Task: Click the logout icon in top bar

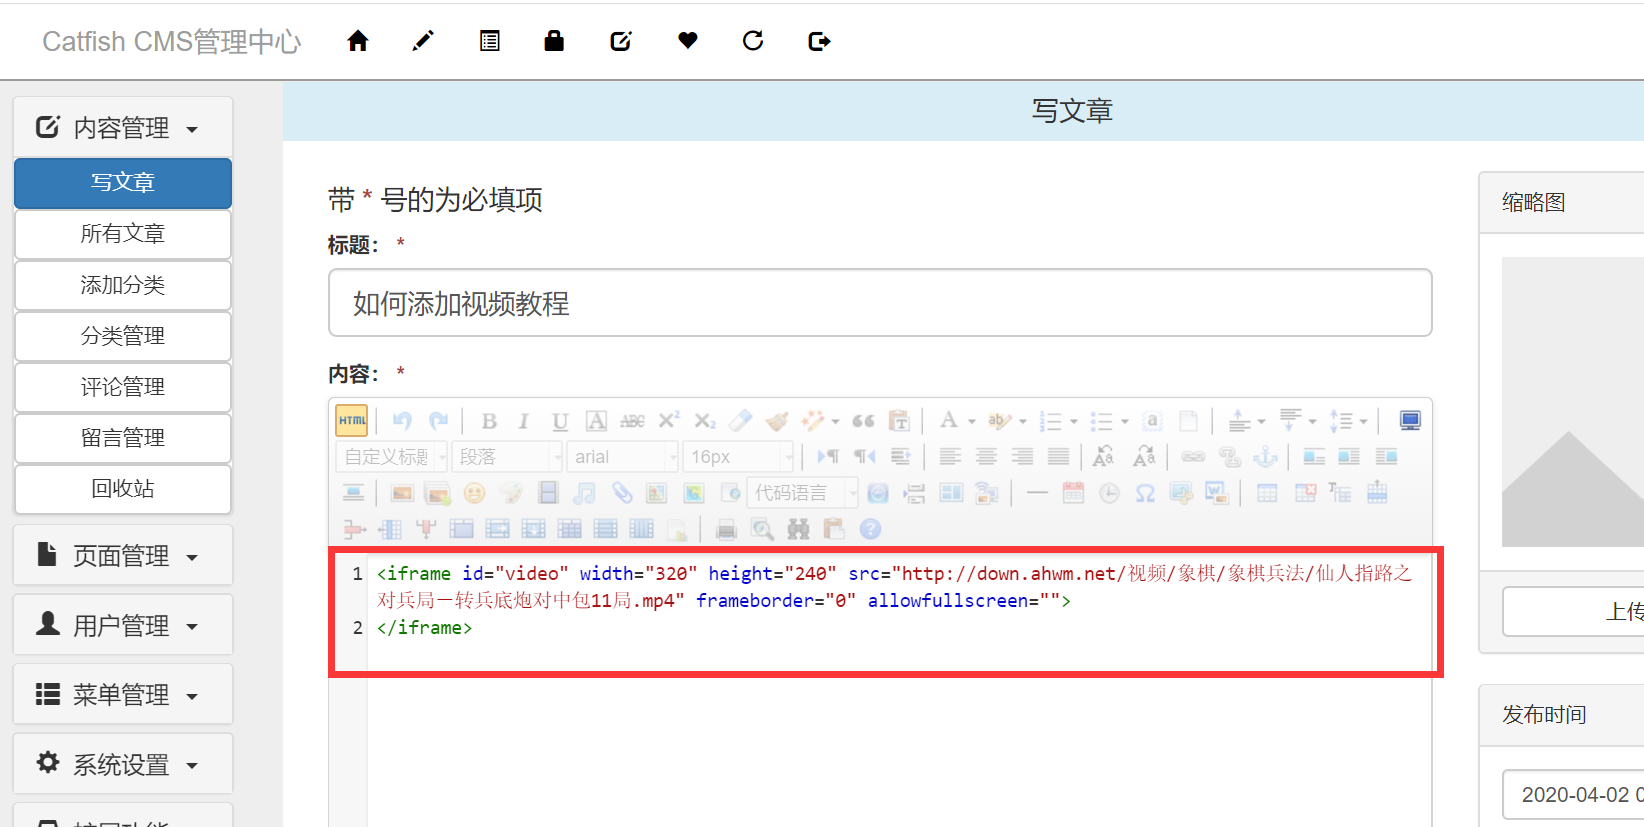Action: pos(819,41)
